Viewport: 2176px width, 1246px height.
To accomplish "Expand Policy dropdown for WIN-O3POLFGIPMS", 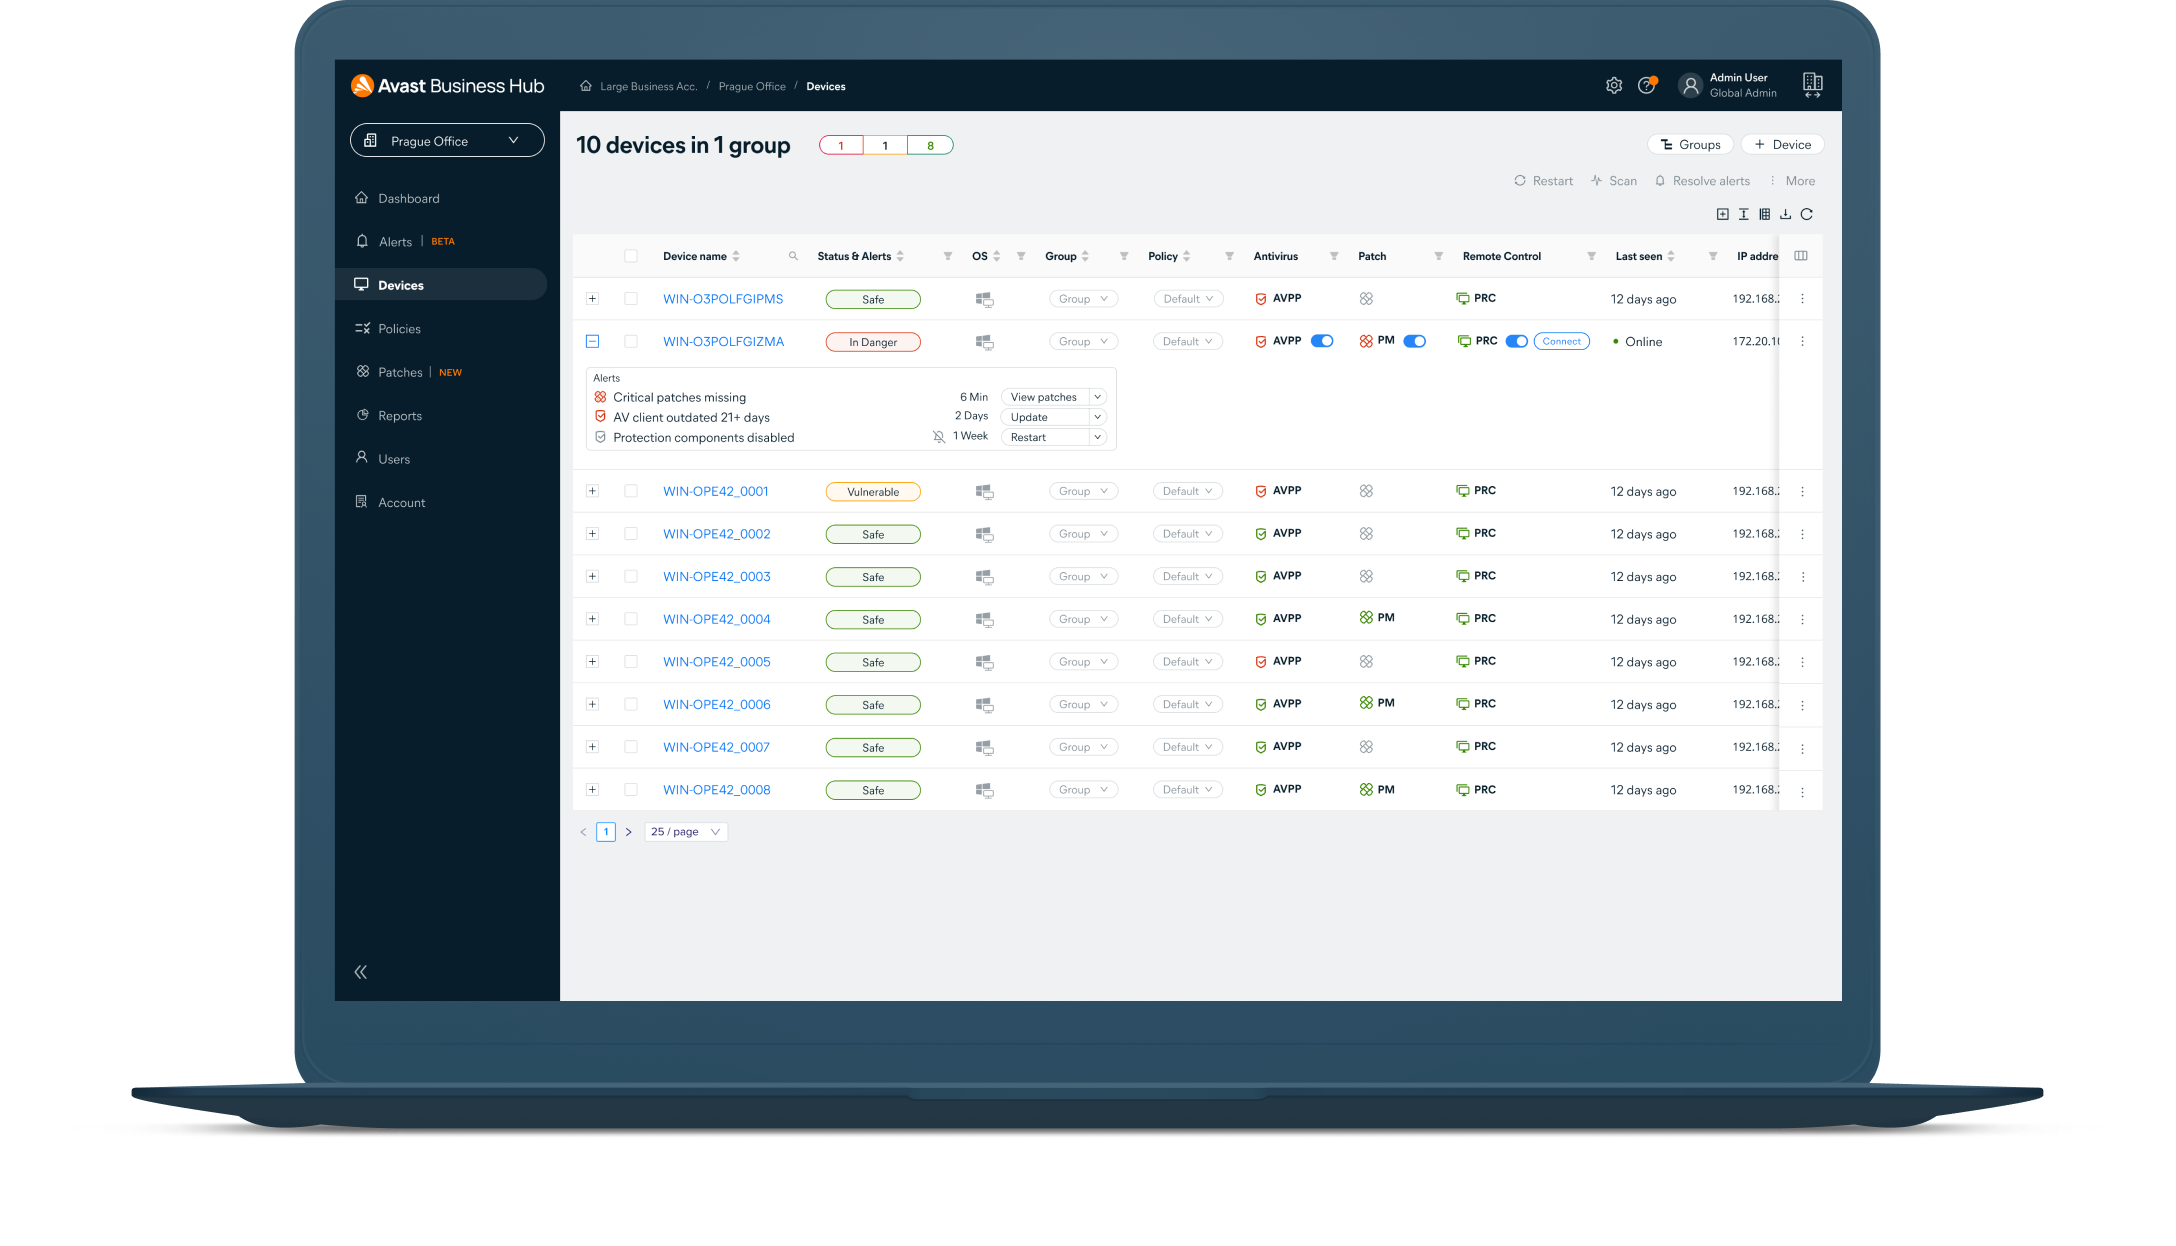I will click(1187, 297).
